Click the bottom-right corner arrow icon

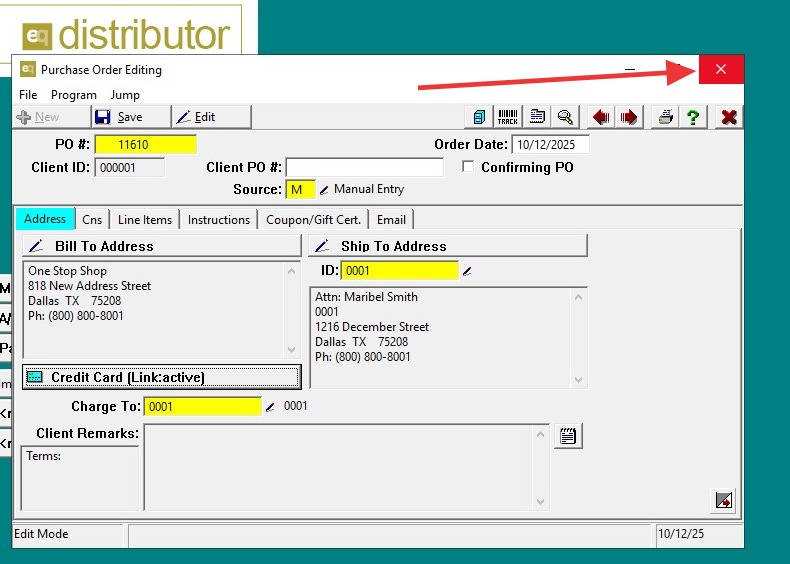point(723,500)
